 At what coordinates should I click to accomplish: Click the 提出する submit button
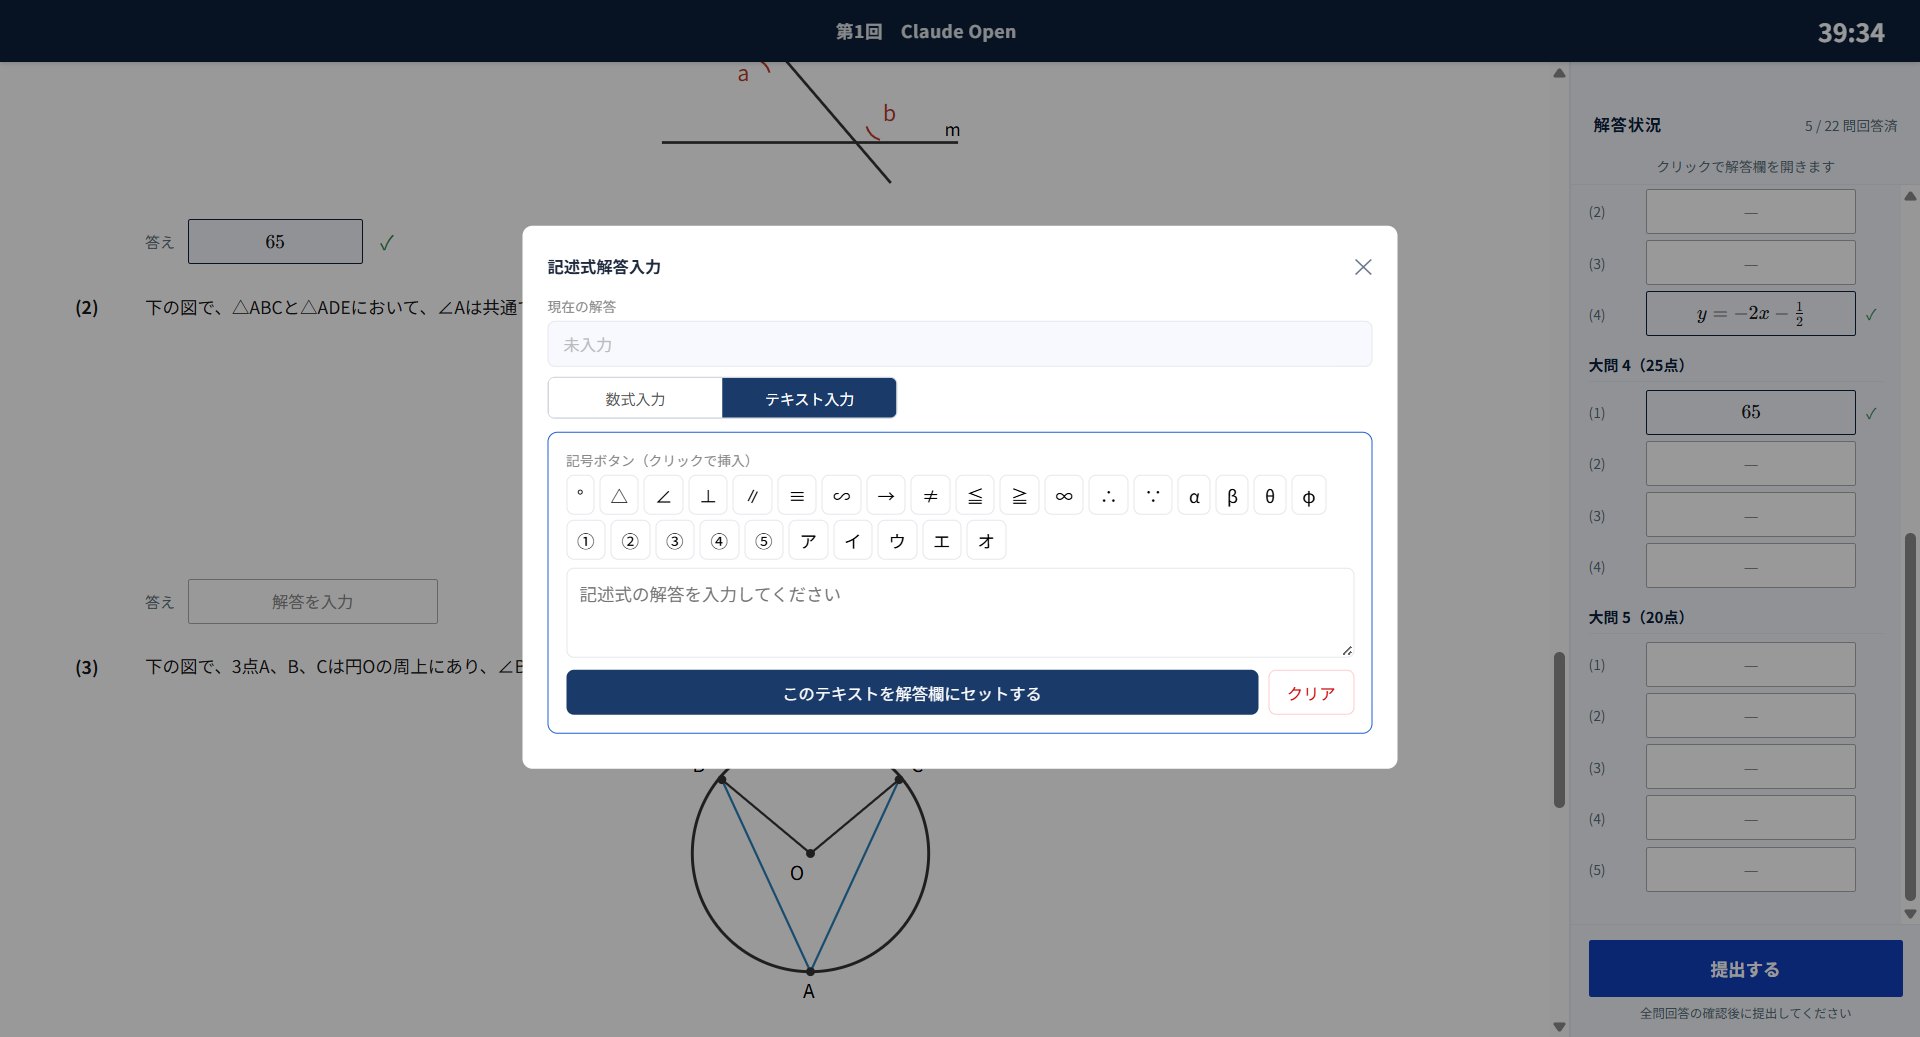[1745, 968]
